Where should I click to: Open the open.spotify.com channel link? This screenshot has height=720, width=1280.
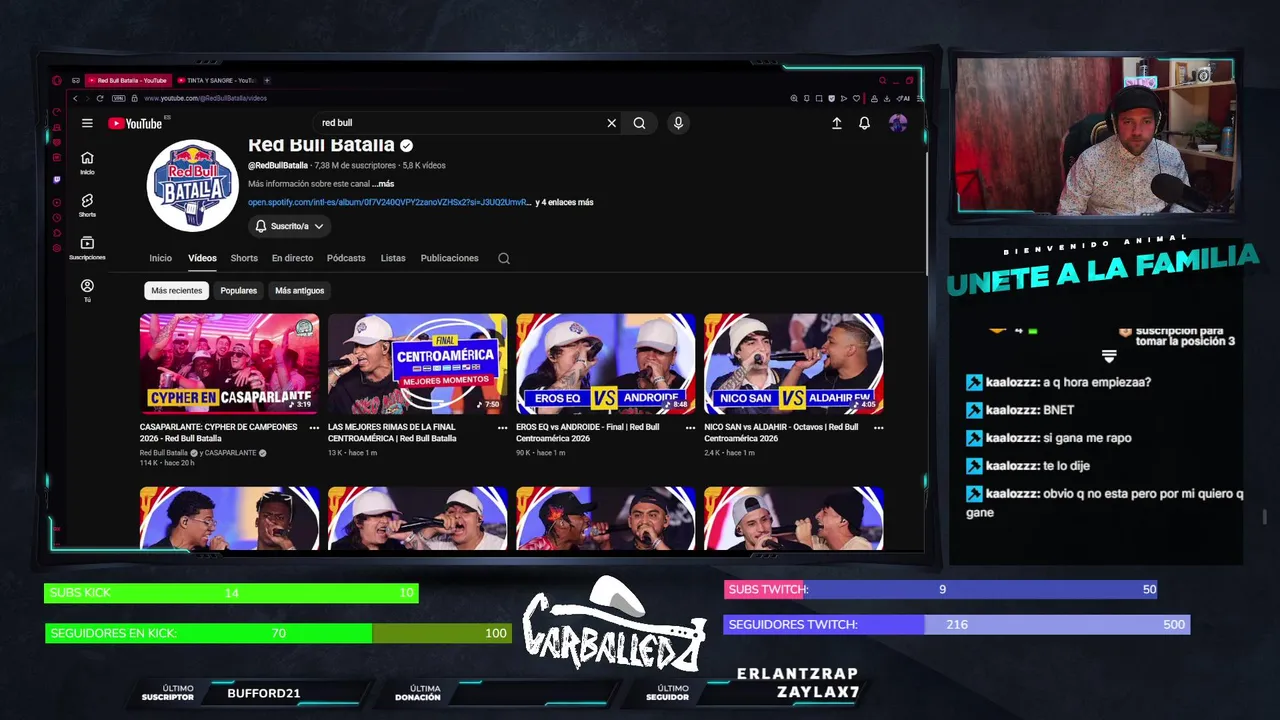pos(390,202)
